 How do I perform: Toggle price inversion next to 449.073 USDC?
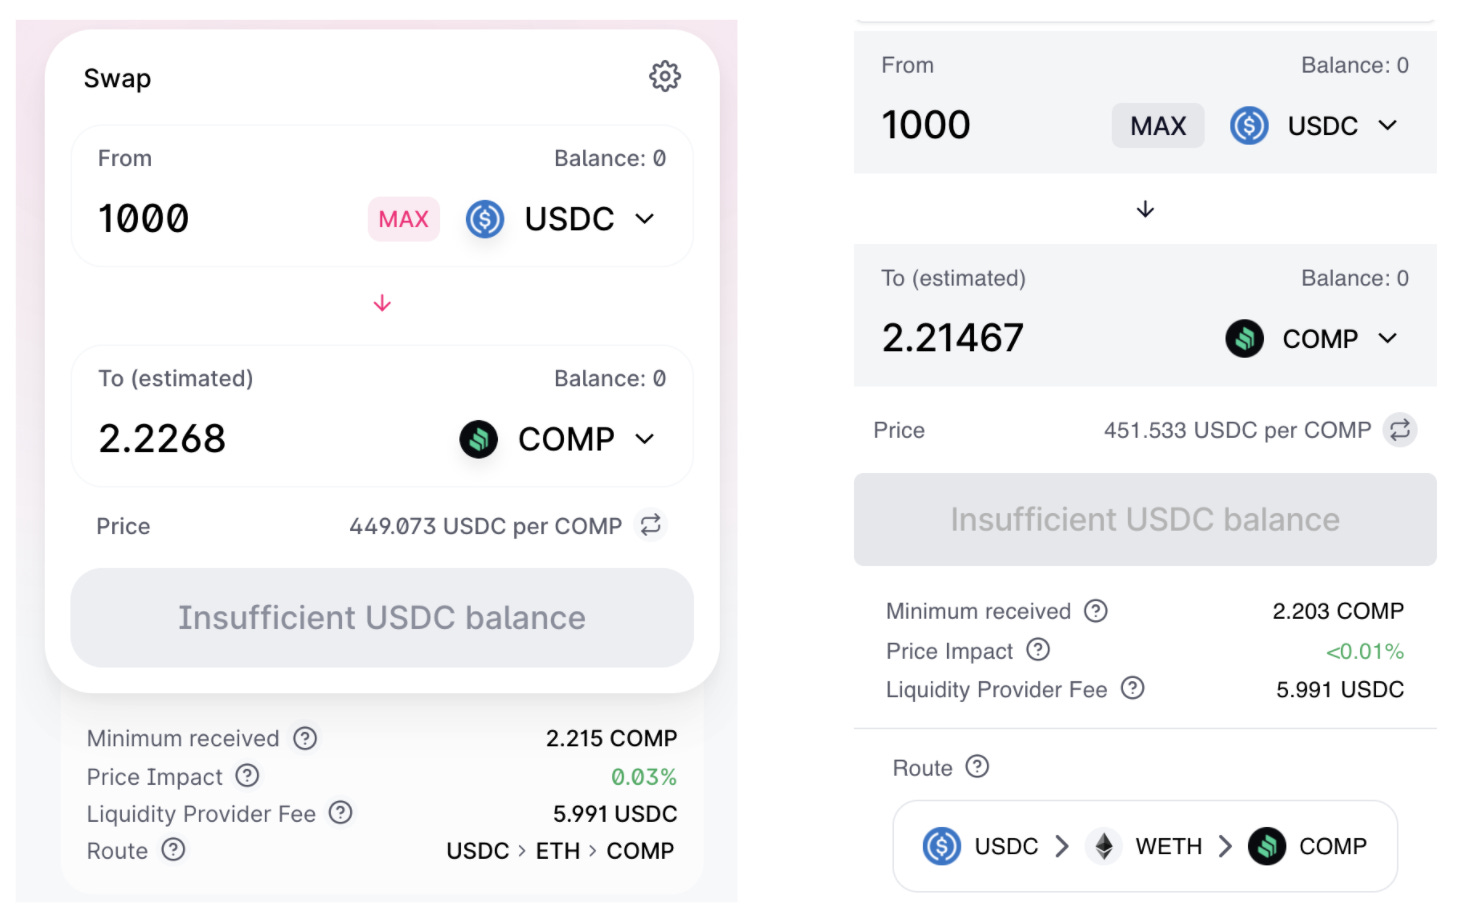pyautogui.click(x=651, y=525)
